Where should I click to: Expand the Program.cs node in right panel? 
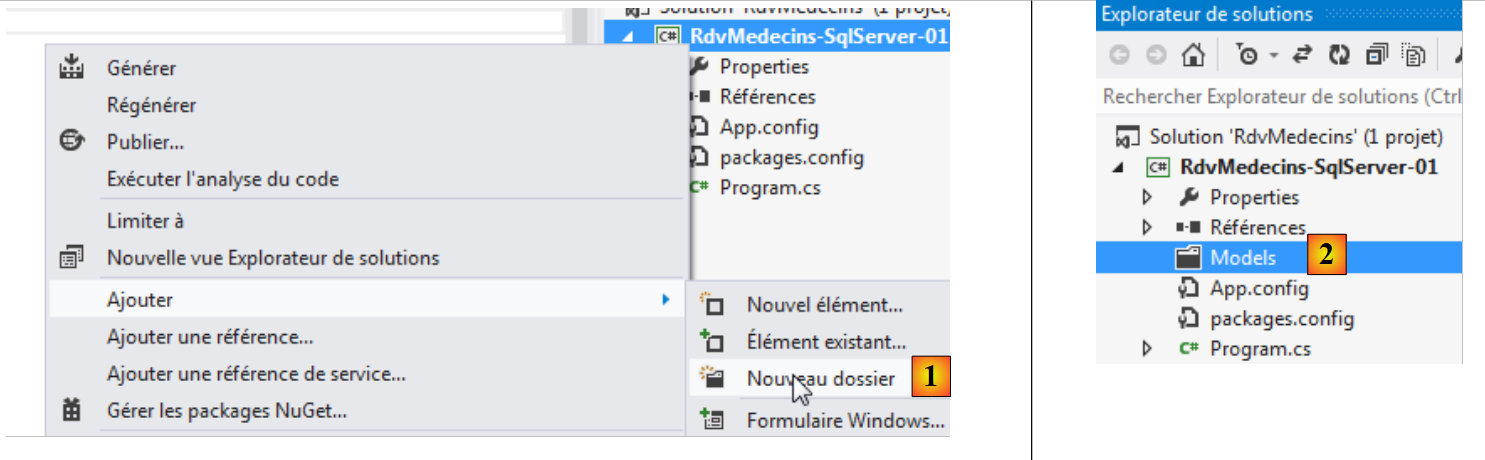pyautogui.click(x=1147, y=349)
